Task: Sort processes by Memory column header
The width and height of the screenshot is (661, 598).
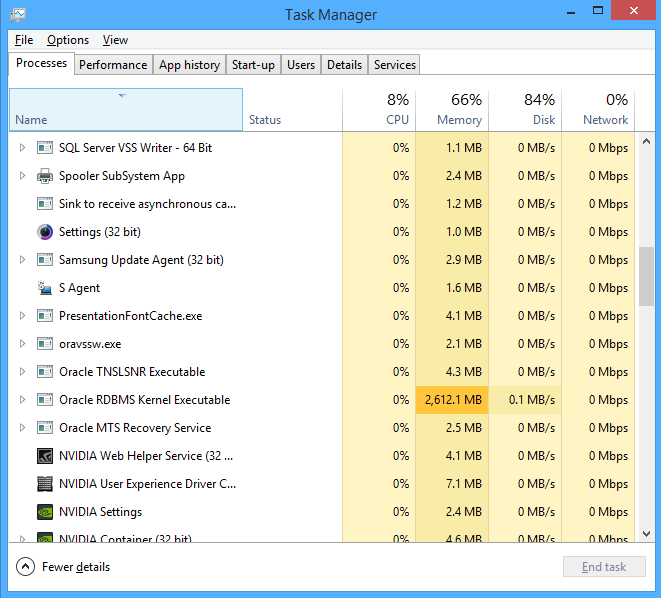Action: 452,110
